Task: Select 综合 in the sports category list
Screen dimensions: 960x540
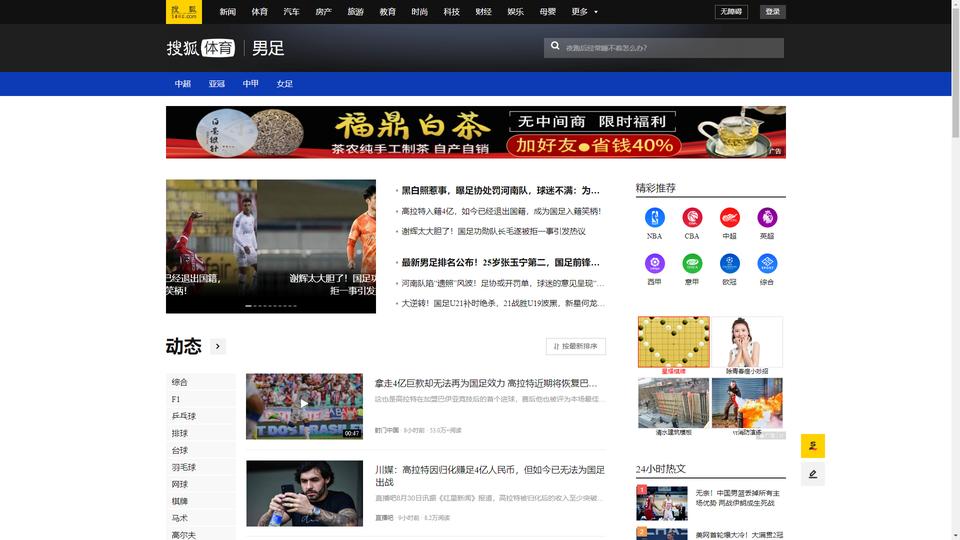Action: click(x=179, y=382)
